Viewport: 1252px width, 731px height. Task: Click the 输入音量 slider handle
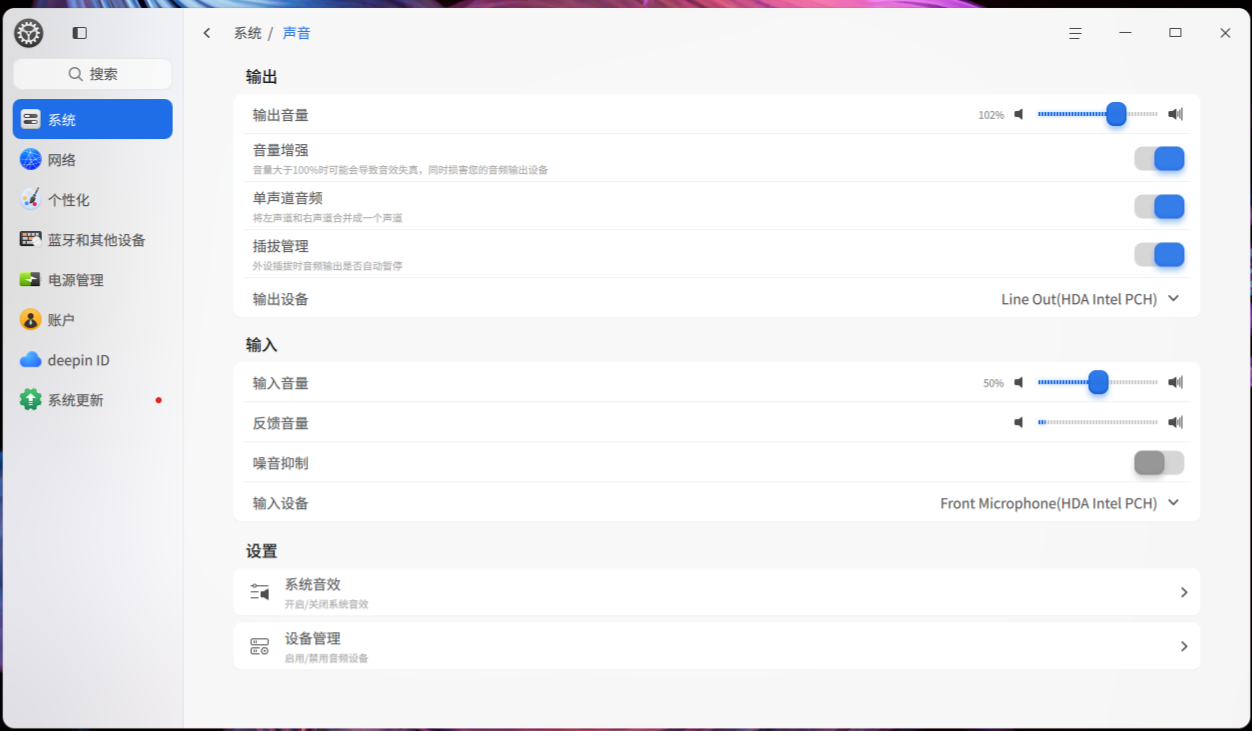[x=1098, y=382]
